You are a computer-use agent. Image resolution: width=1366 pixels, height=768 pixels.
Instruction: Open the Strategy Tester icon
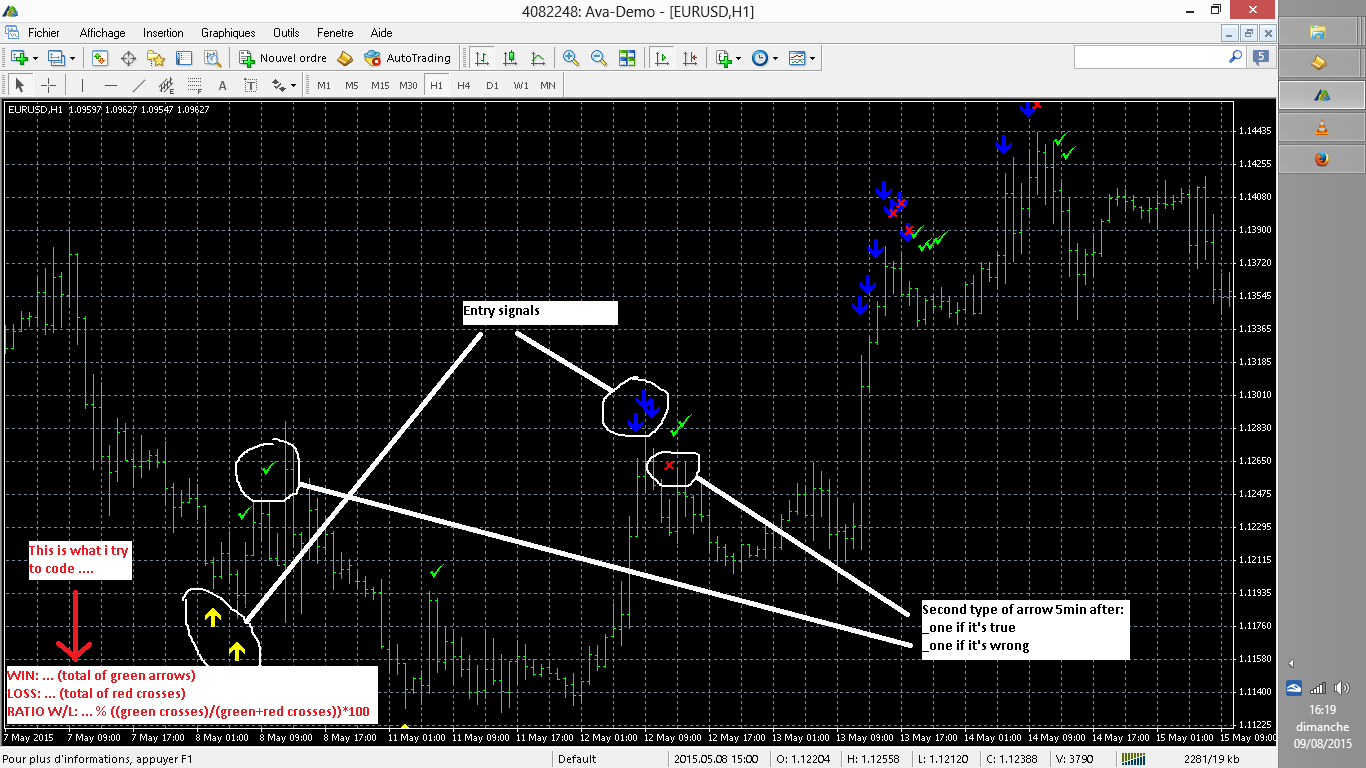[213, 58]
